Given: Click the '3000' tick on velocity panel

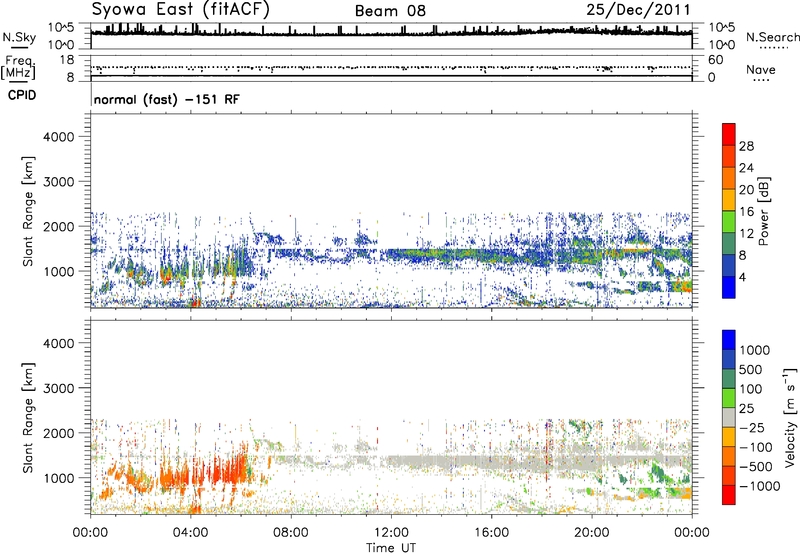Looking at the screenshot, I should (x=59, y=388).
